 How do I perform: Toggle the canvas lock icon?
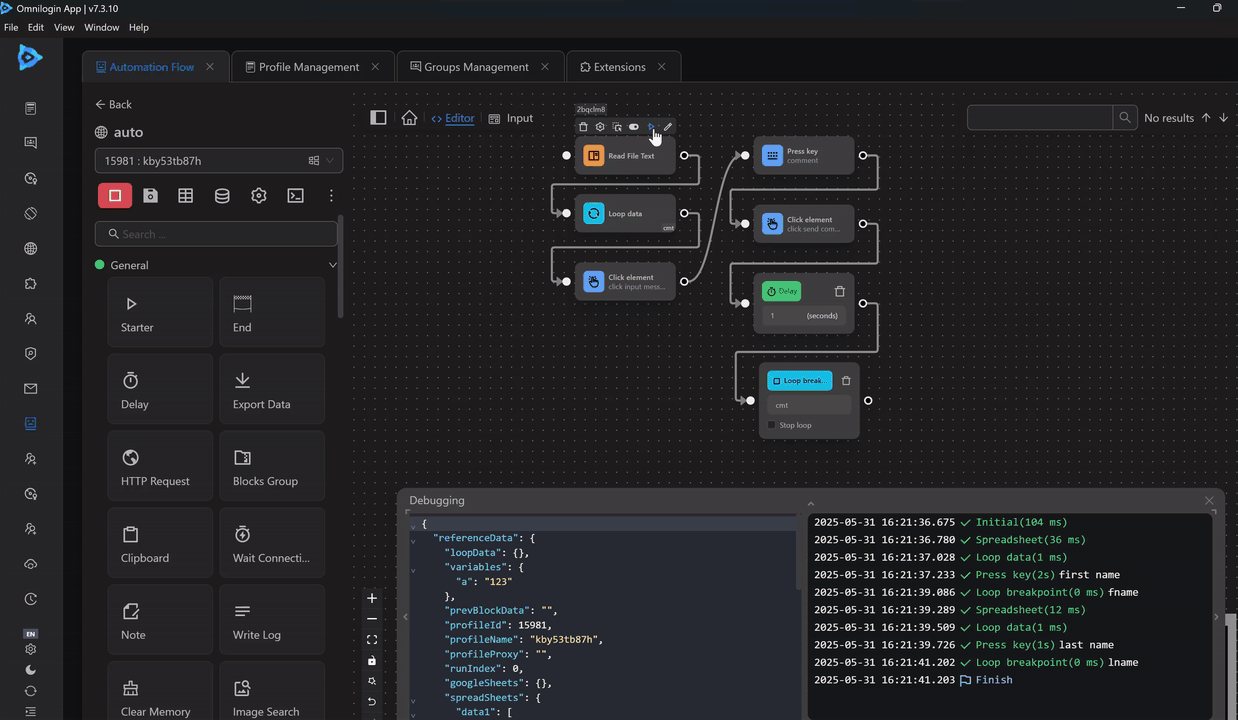click(x=372, y=661)
